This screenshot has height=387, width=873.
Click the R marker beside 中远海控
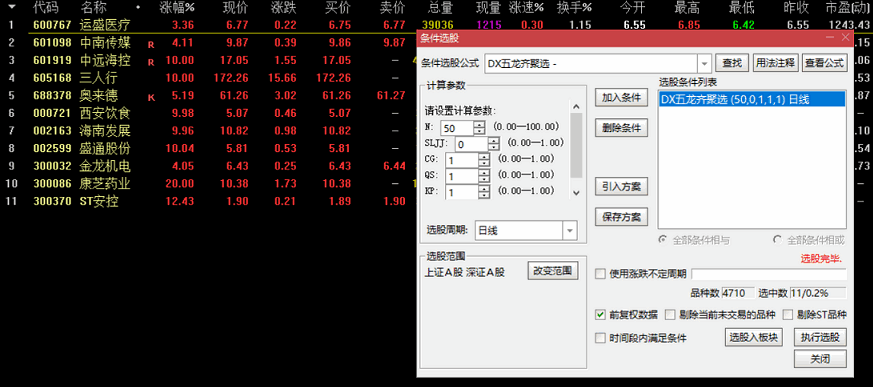tap(151, 62)
